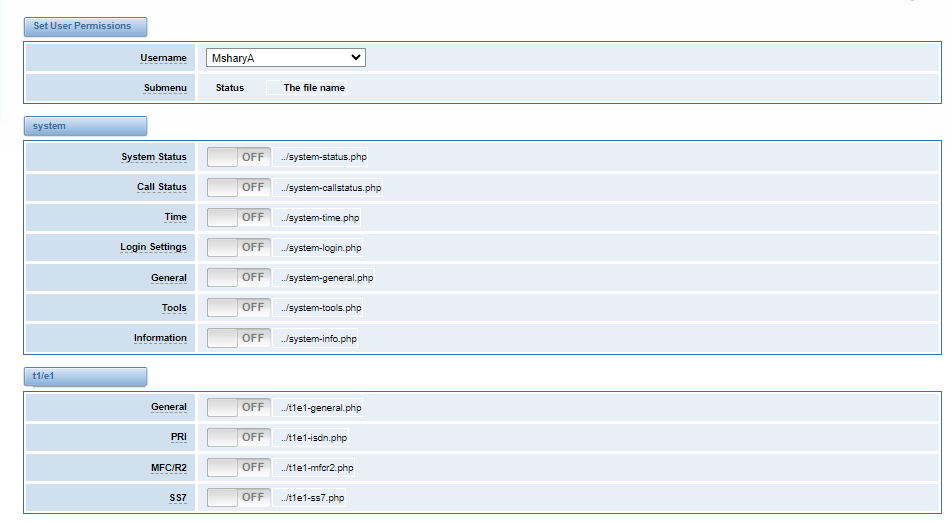Click the Submenu label
The width and height of the screenshot is (952, 524).
[x=165, y=87]
